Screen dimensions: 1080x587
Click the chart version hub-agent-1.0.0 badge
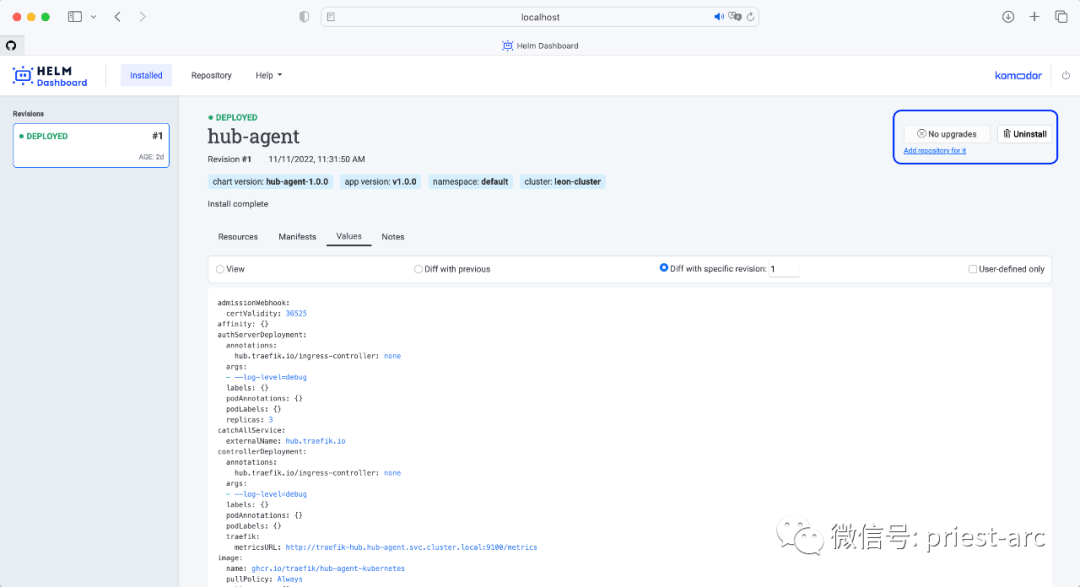(270, 182)
